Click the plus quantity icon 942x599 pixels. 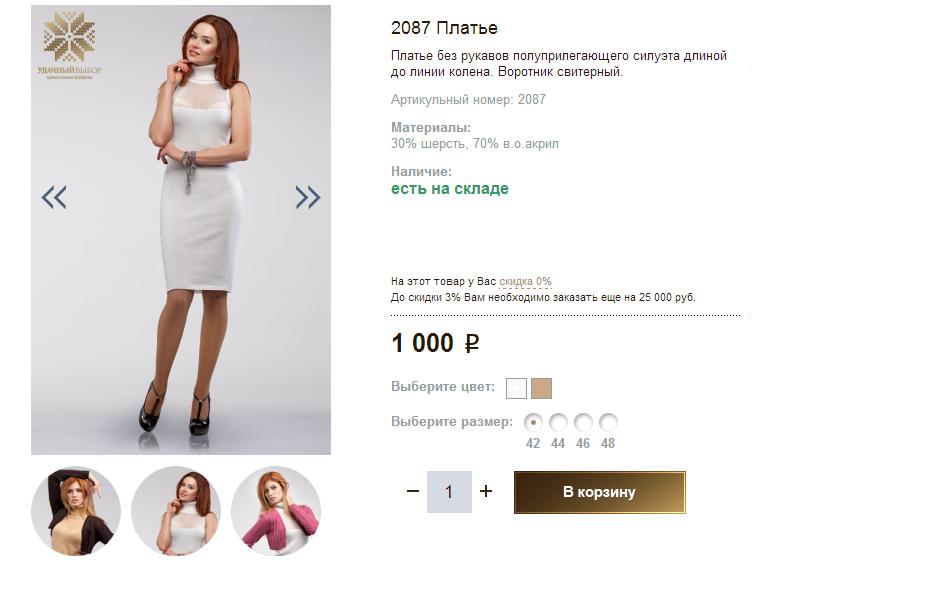[x=486, y=491]
